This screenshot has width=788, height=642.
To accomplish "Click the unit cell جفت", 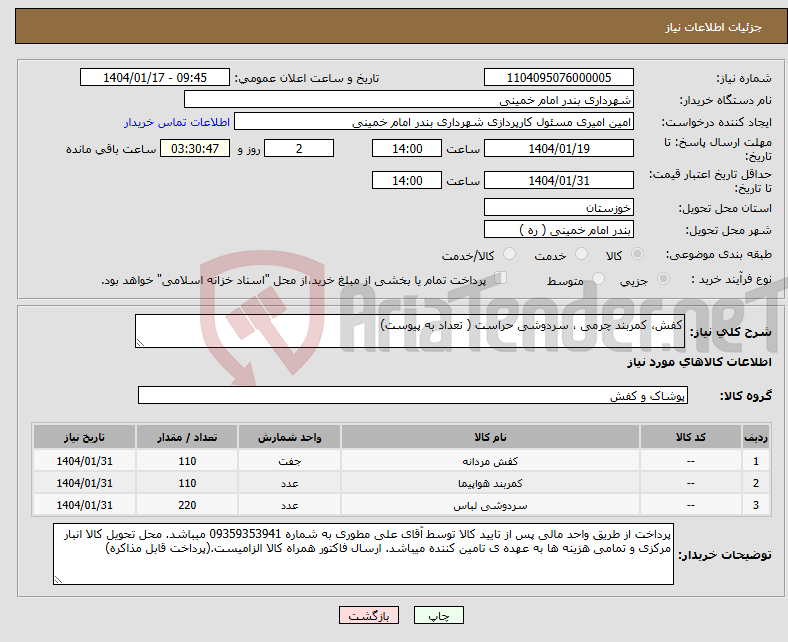I will pyautogui.click(x=289, y=461).
